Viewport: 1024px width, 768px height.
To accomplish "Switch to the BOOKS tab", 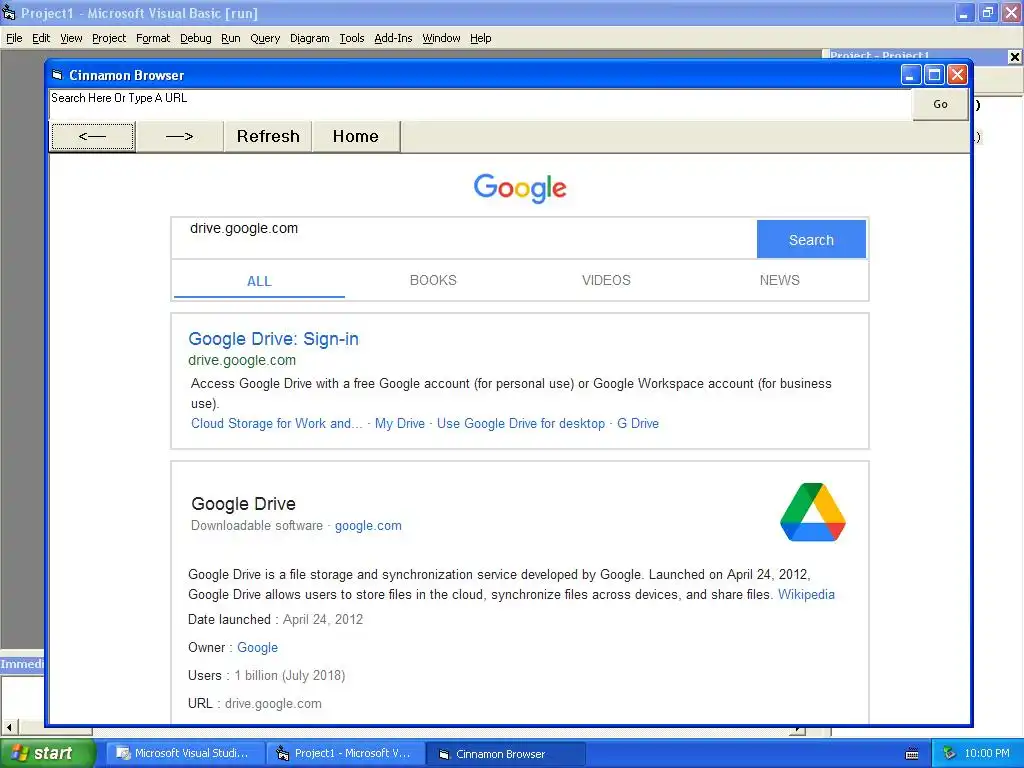I will (x=433, y=280).
